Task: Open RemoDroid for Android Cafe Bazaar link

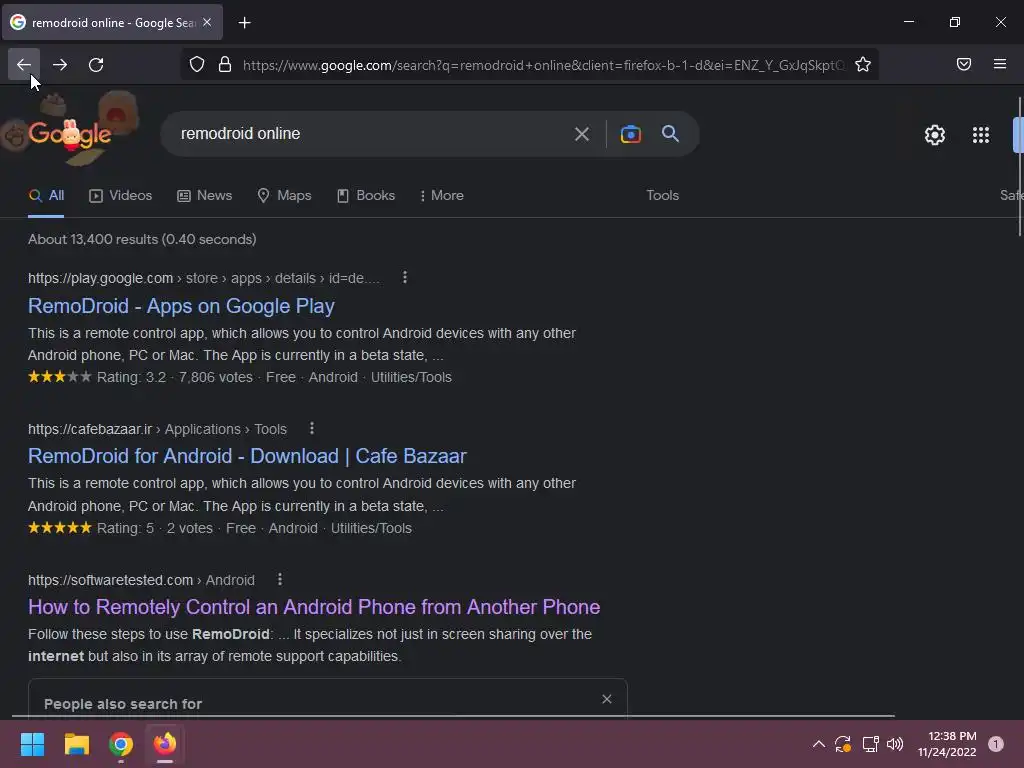Action: [247, 456]
